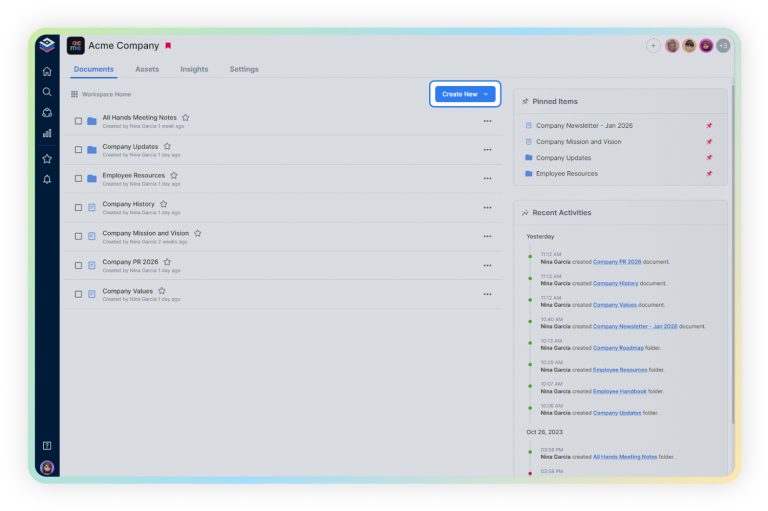The height and width of the screenshot is (511, 768).
Task: Select the Company History checkbox
Action: click(x=78, y=208)
